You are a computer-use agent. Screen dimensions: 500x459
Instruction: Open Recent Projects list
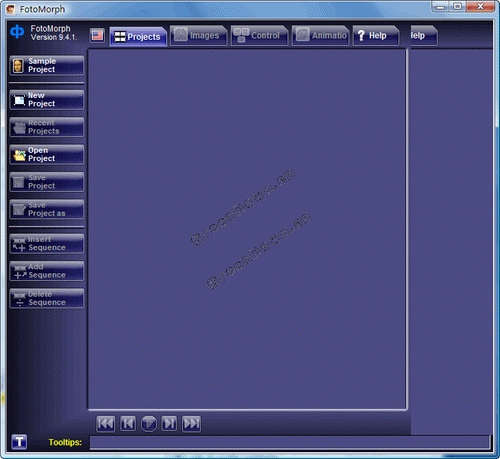coord(47,127)
